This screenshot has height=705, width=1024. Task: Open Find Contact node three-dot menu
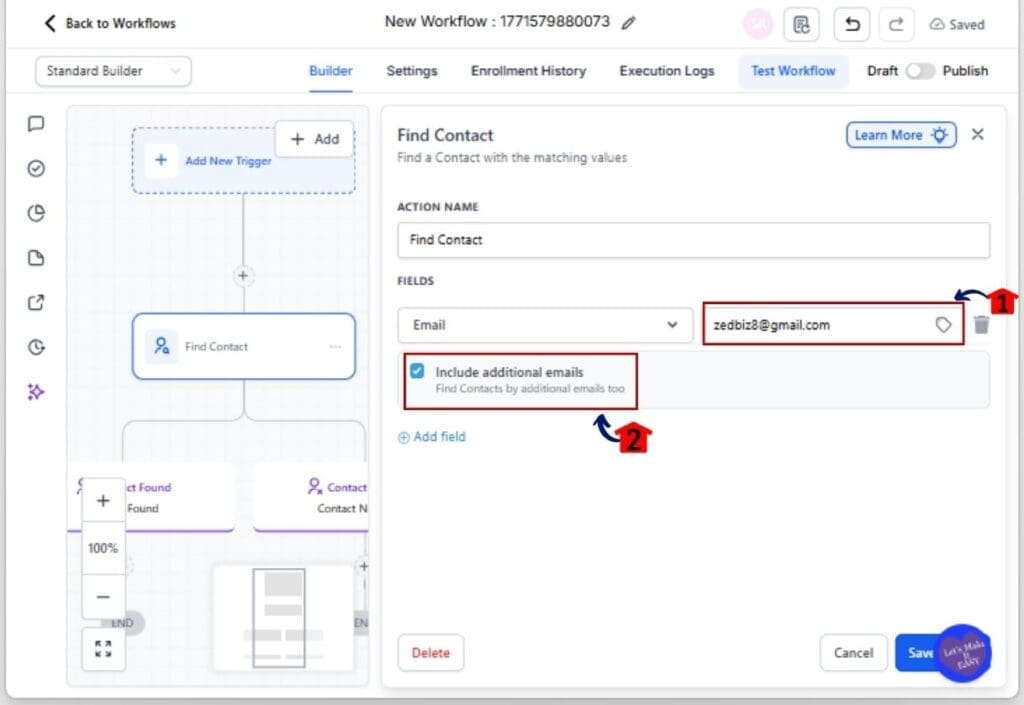tap(335, 347)
